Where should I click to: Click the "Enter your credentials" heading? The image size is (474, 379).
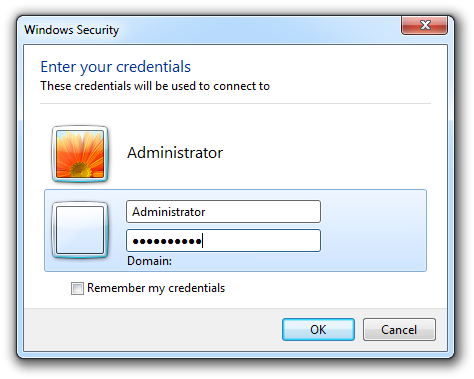tap(115, 67)
